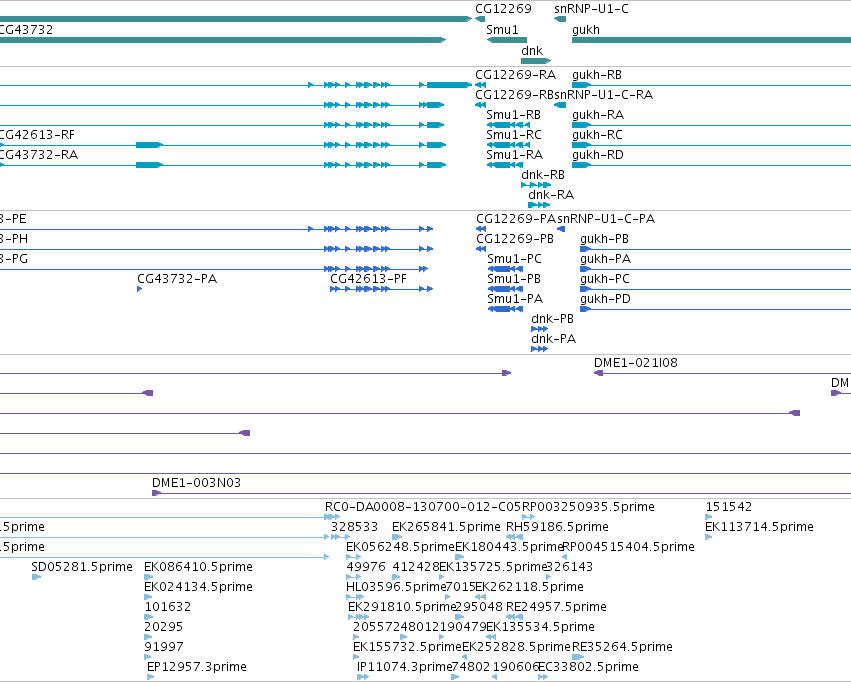
Task: Select the snRNP-U1-C-RA transcript label
Action: [604, 95]
